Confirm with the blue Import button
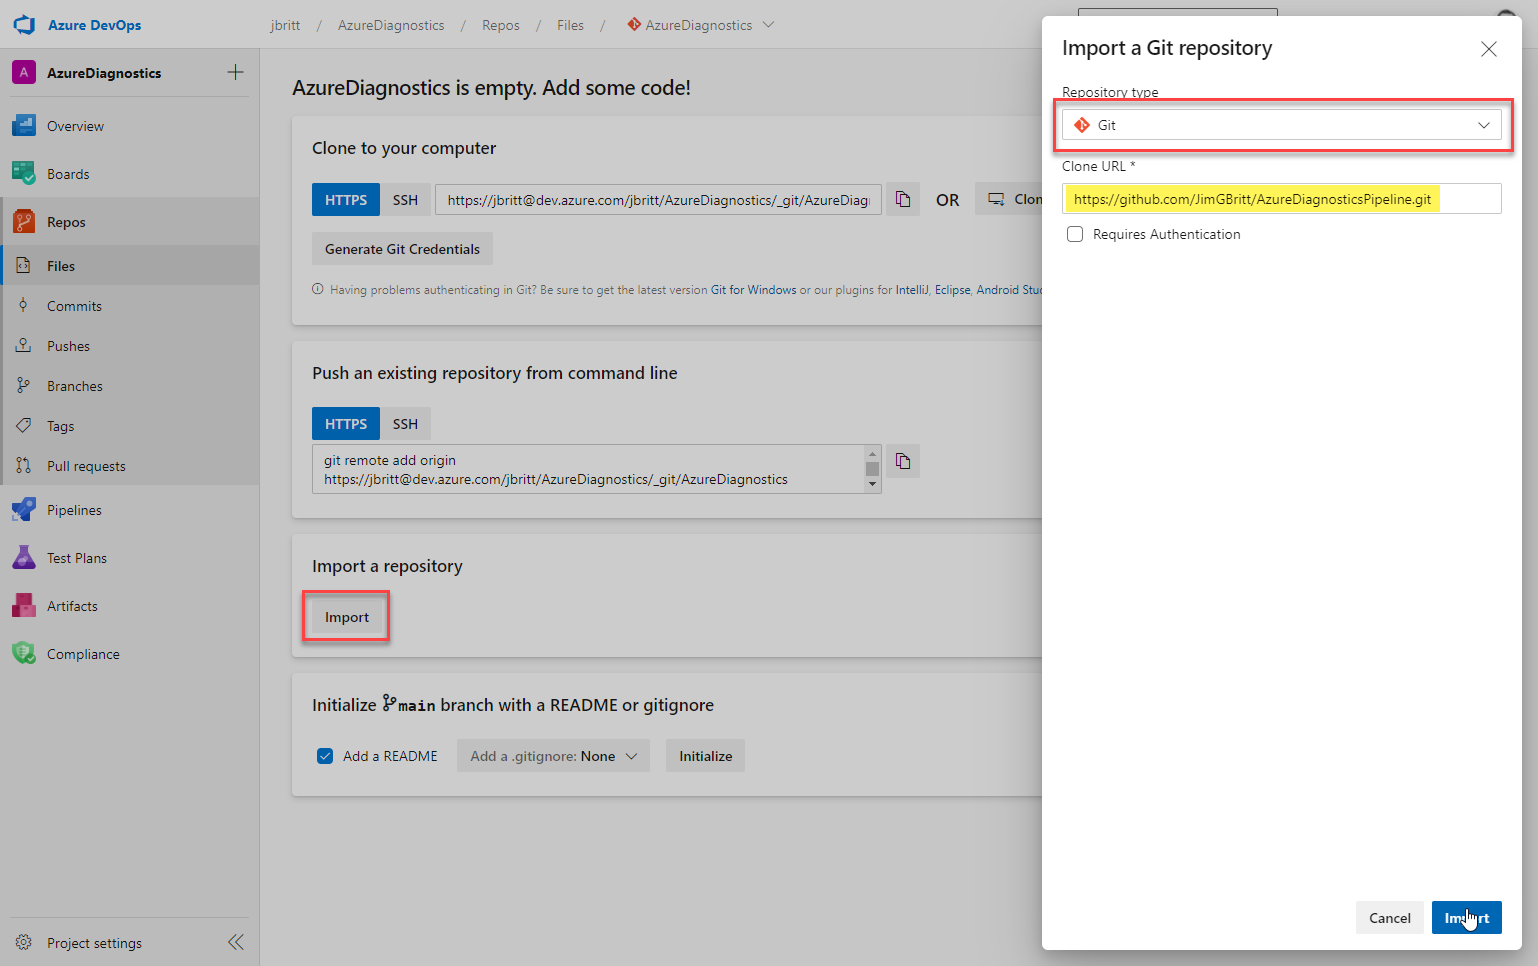 point(1467,918)
